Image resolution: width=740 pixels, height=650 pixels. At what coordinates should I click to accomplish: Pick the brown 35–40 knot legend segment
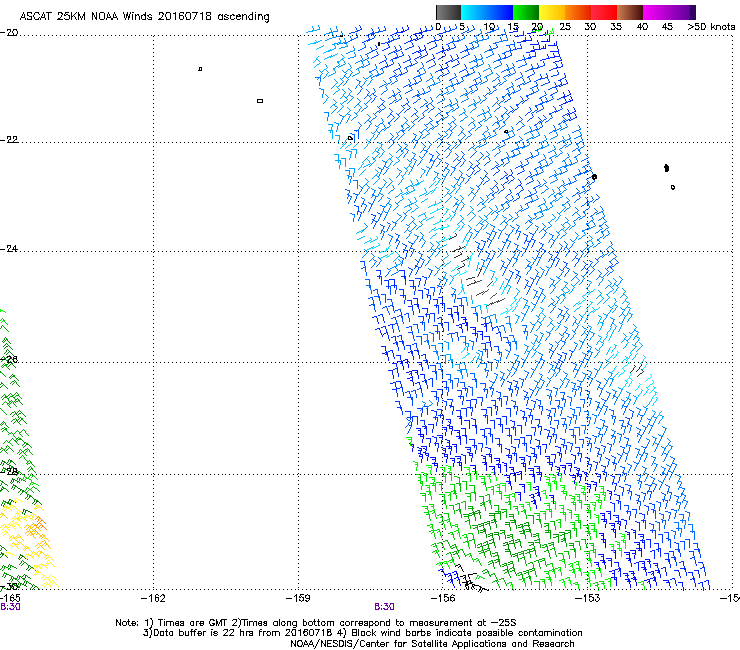630,12
